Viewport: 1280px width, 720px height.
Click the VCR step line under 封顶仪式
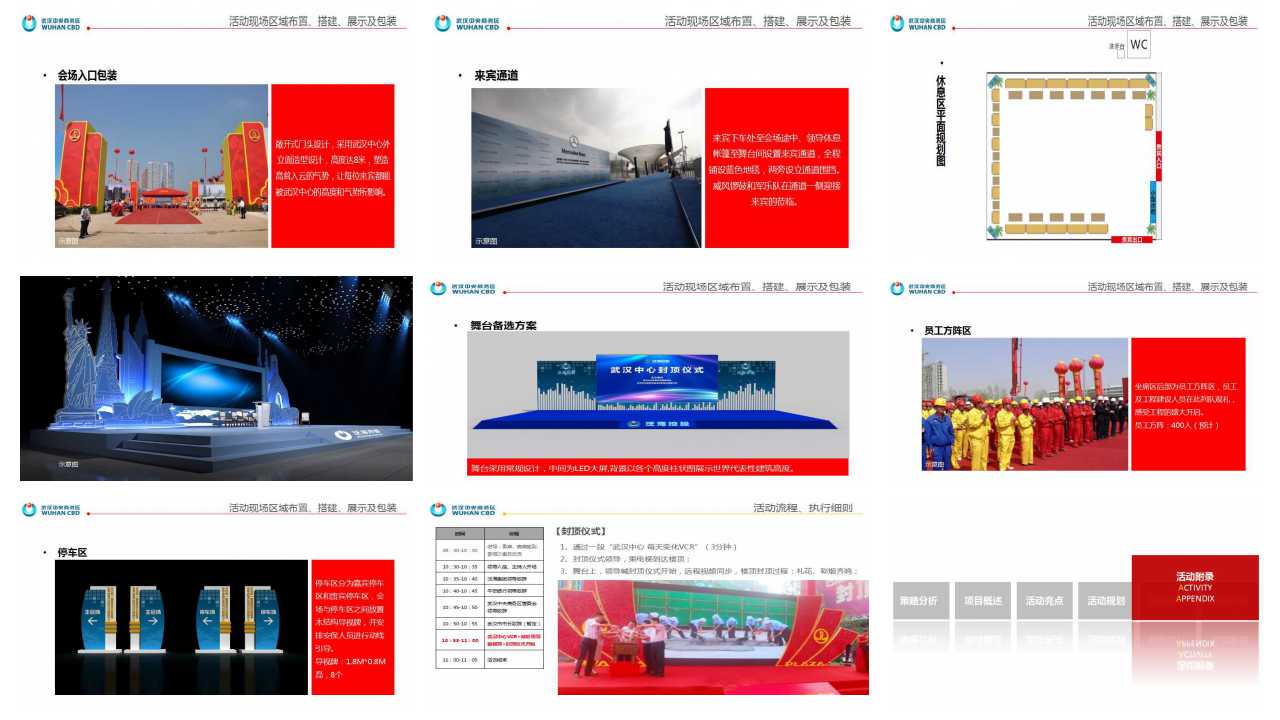[649, 547]
